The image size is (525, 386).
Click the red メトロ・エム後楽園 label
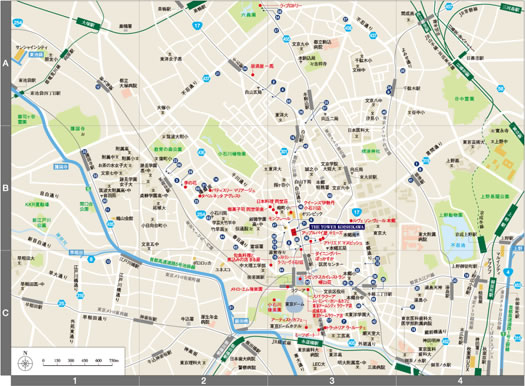246,289
